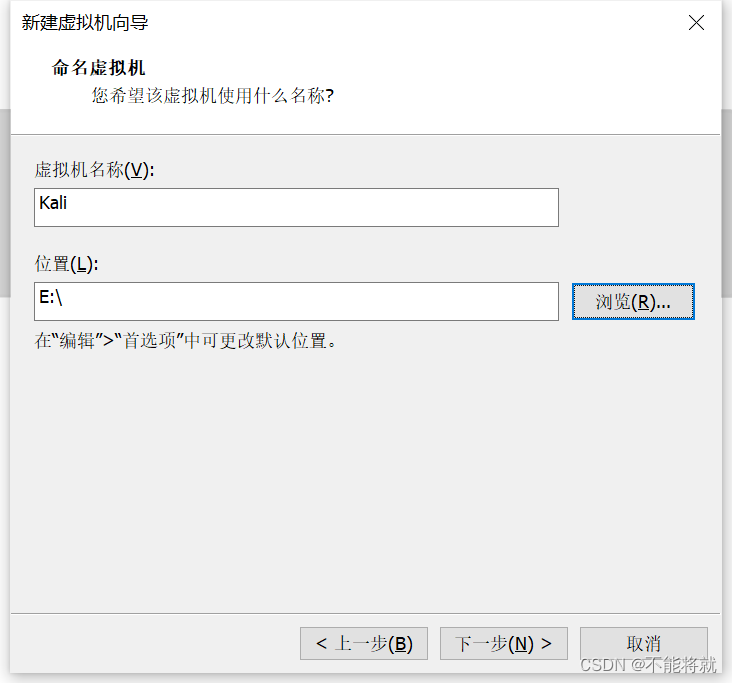Click the 您希望该虚拟机使用什么名称? subtitle
Viewport: 732px width, 683px height.
pyautogui.click(x=213, y=96)
